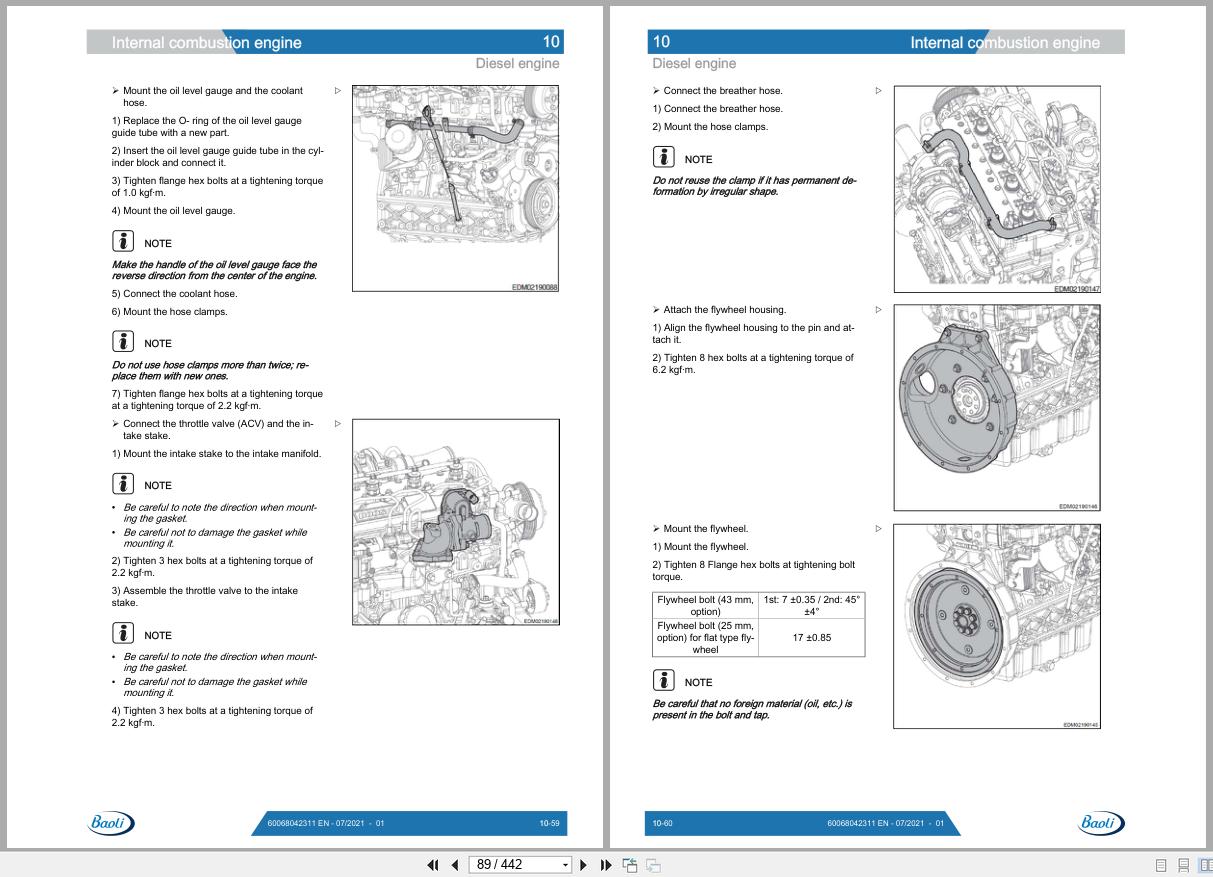1213x877 pixels.
Task: Click the triangle marker beside flywheel housing image
Action: [879, 309]
